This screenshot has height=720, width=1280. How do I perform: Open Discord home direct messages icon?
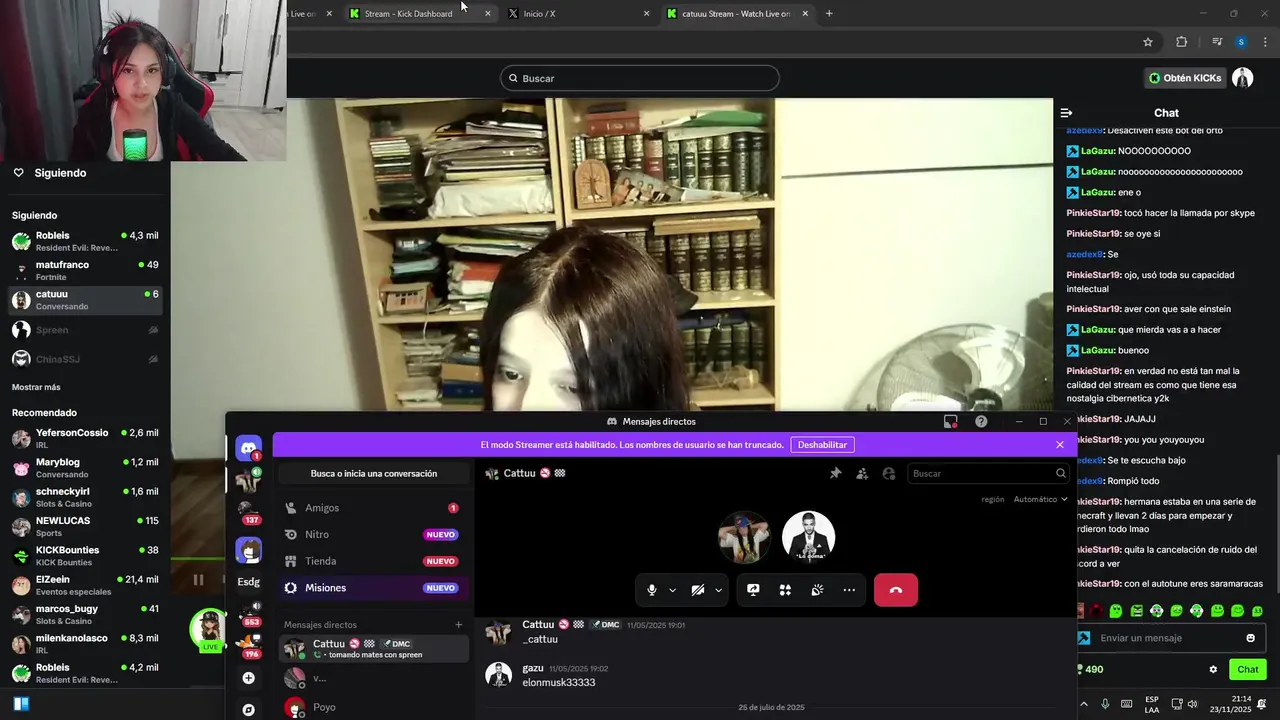249,447
